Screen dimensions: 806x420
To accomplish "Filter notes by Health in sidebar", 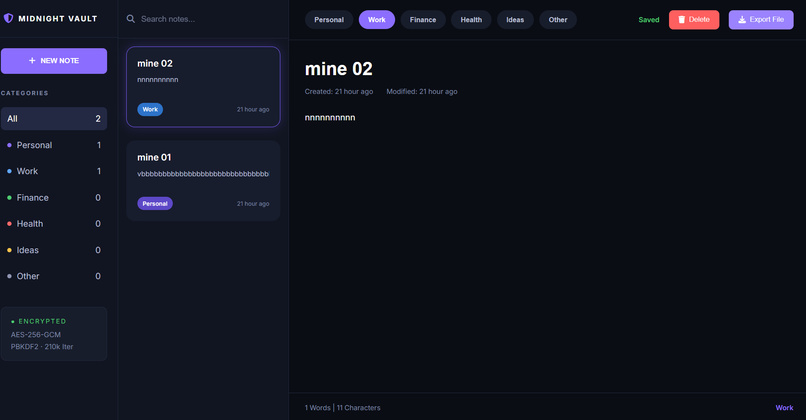I will click(x=54, y=224).
